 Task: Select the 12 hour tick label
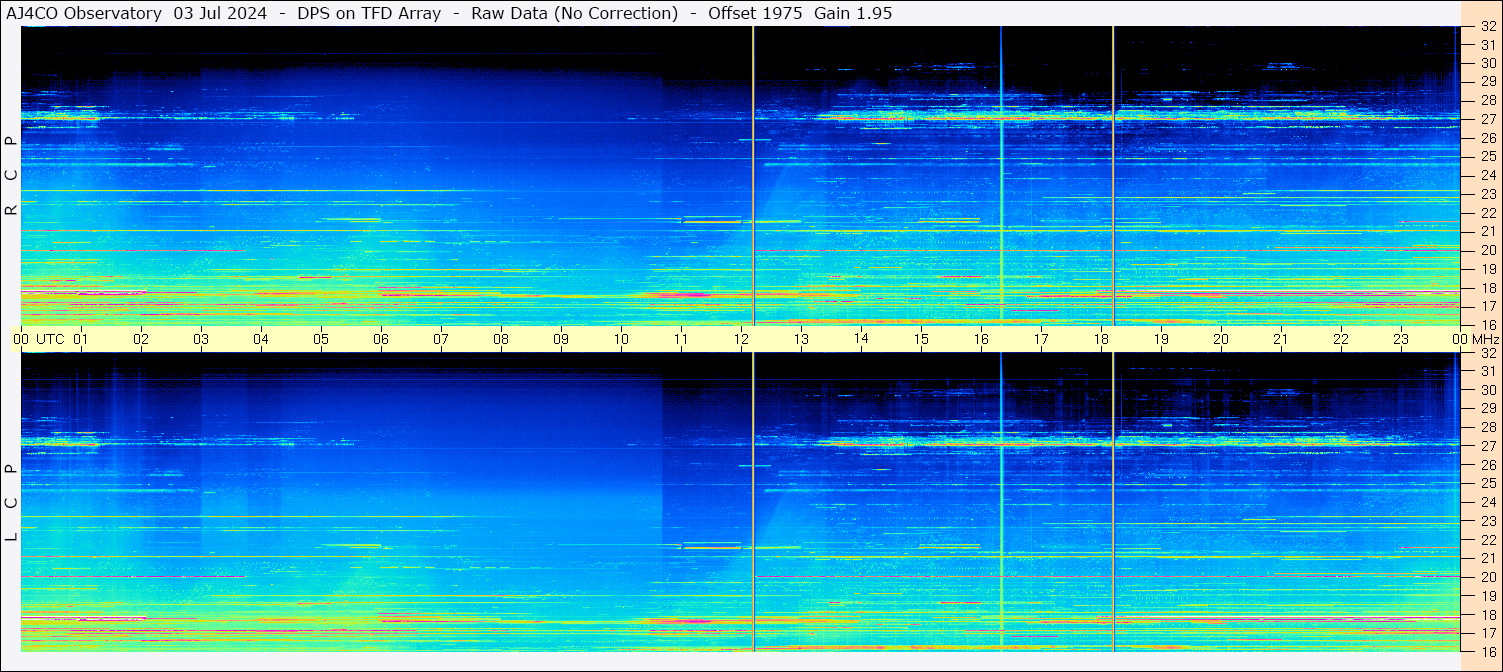(741, 339)
